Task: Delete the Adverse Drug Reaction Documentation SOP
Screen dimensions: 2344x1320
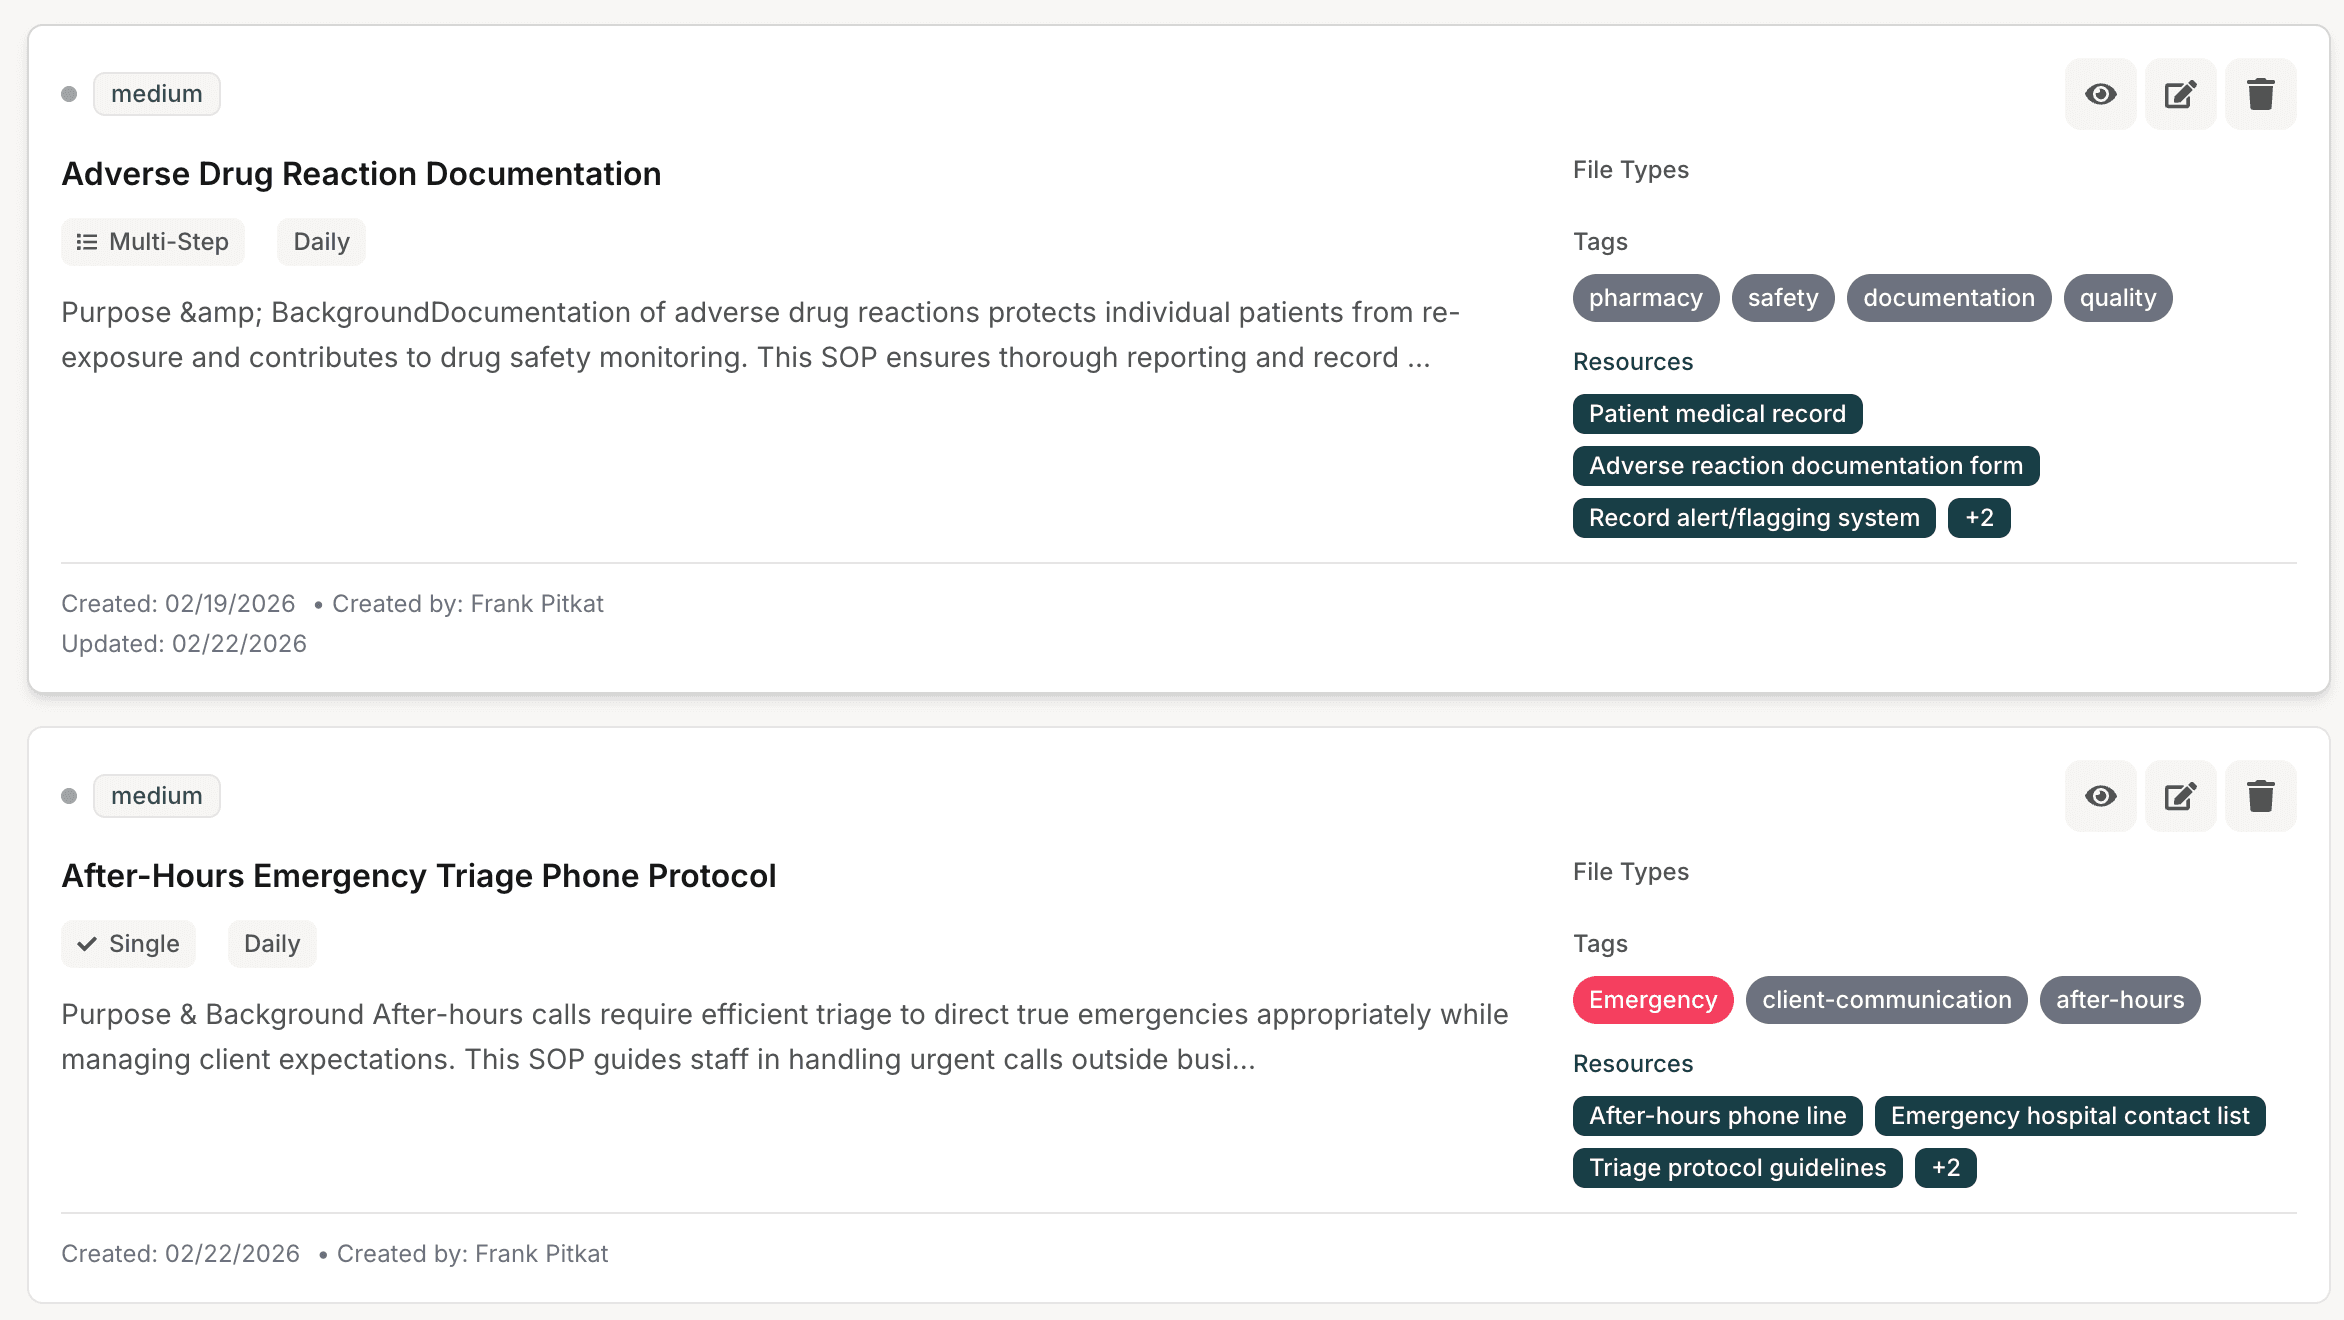Action: click(2260, 94)
